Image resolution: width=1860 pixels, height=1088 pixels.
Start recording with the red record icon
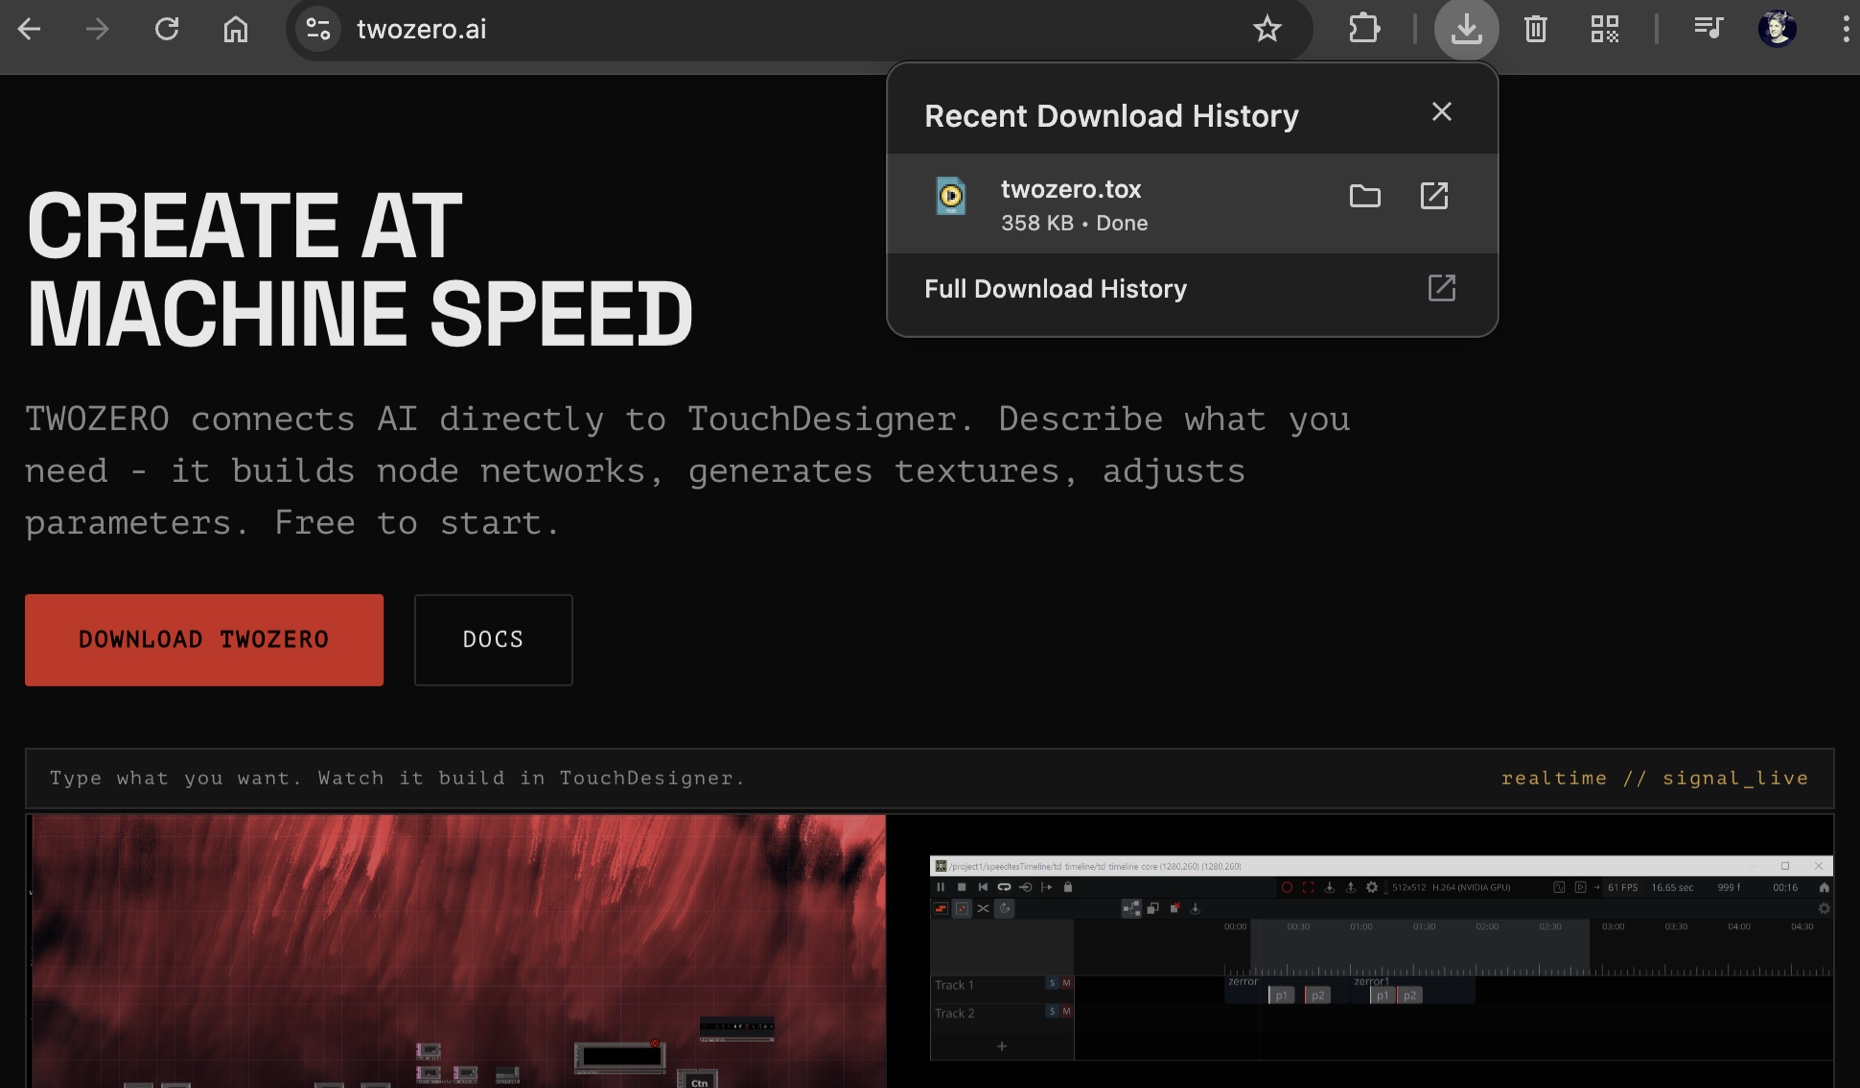coord(1288,887)
